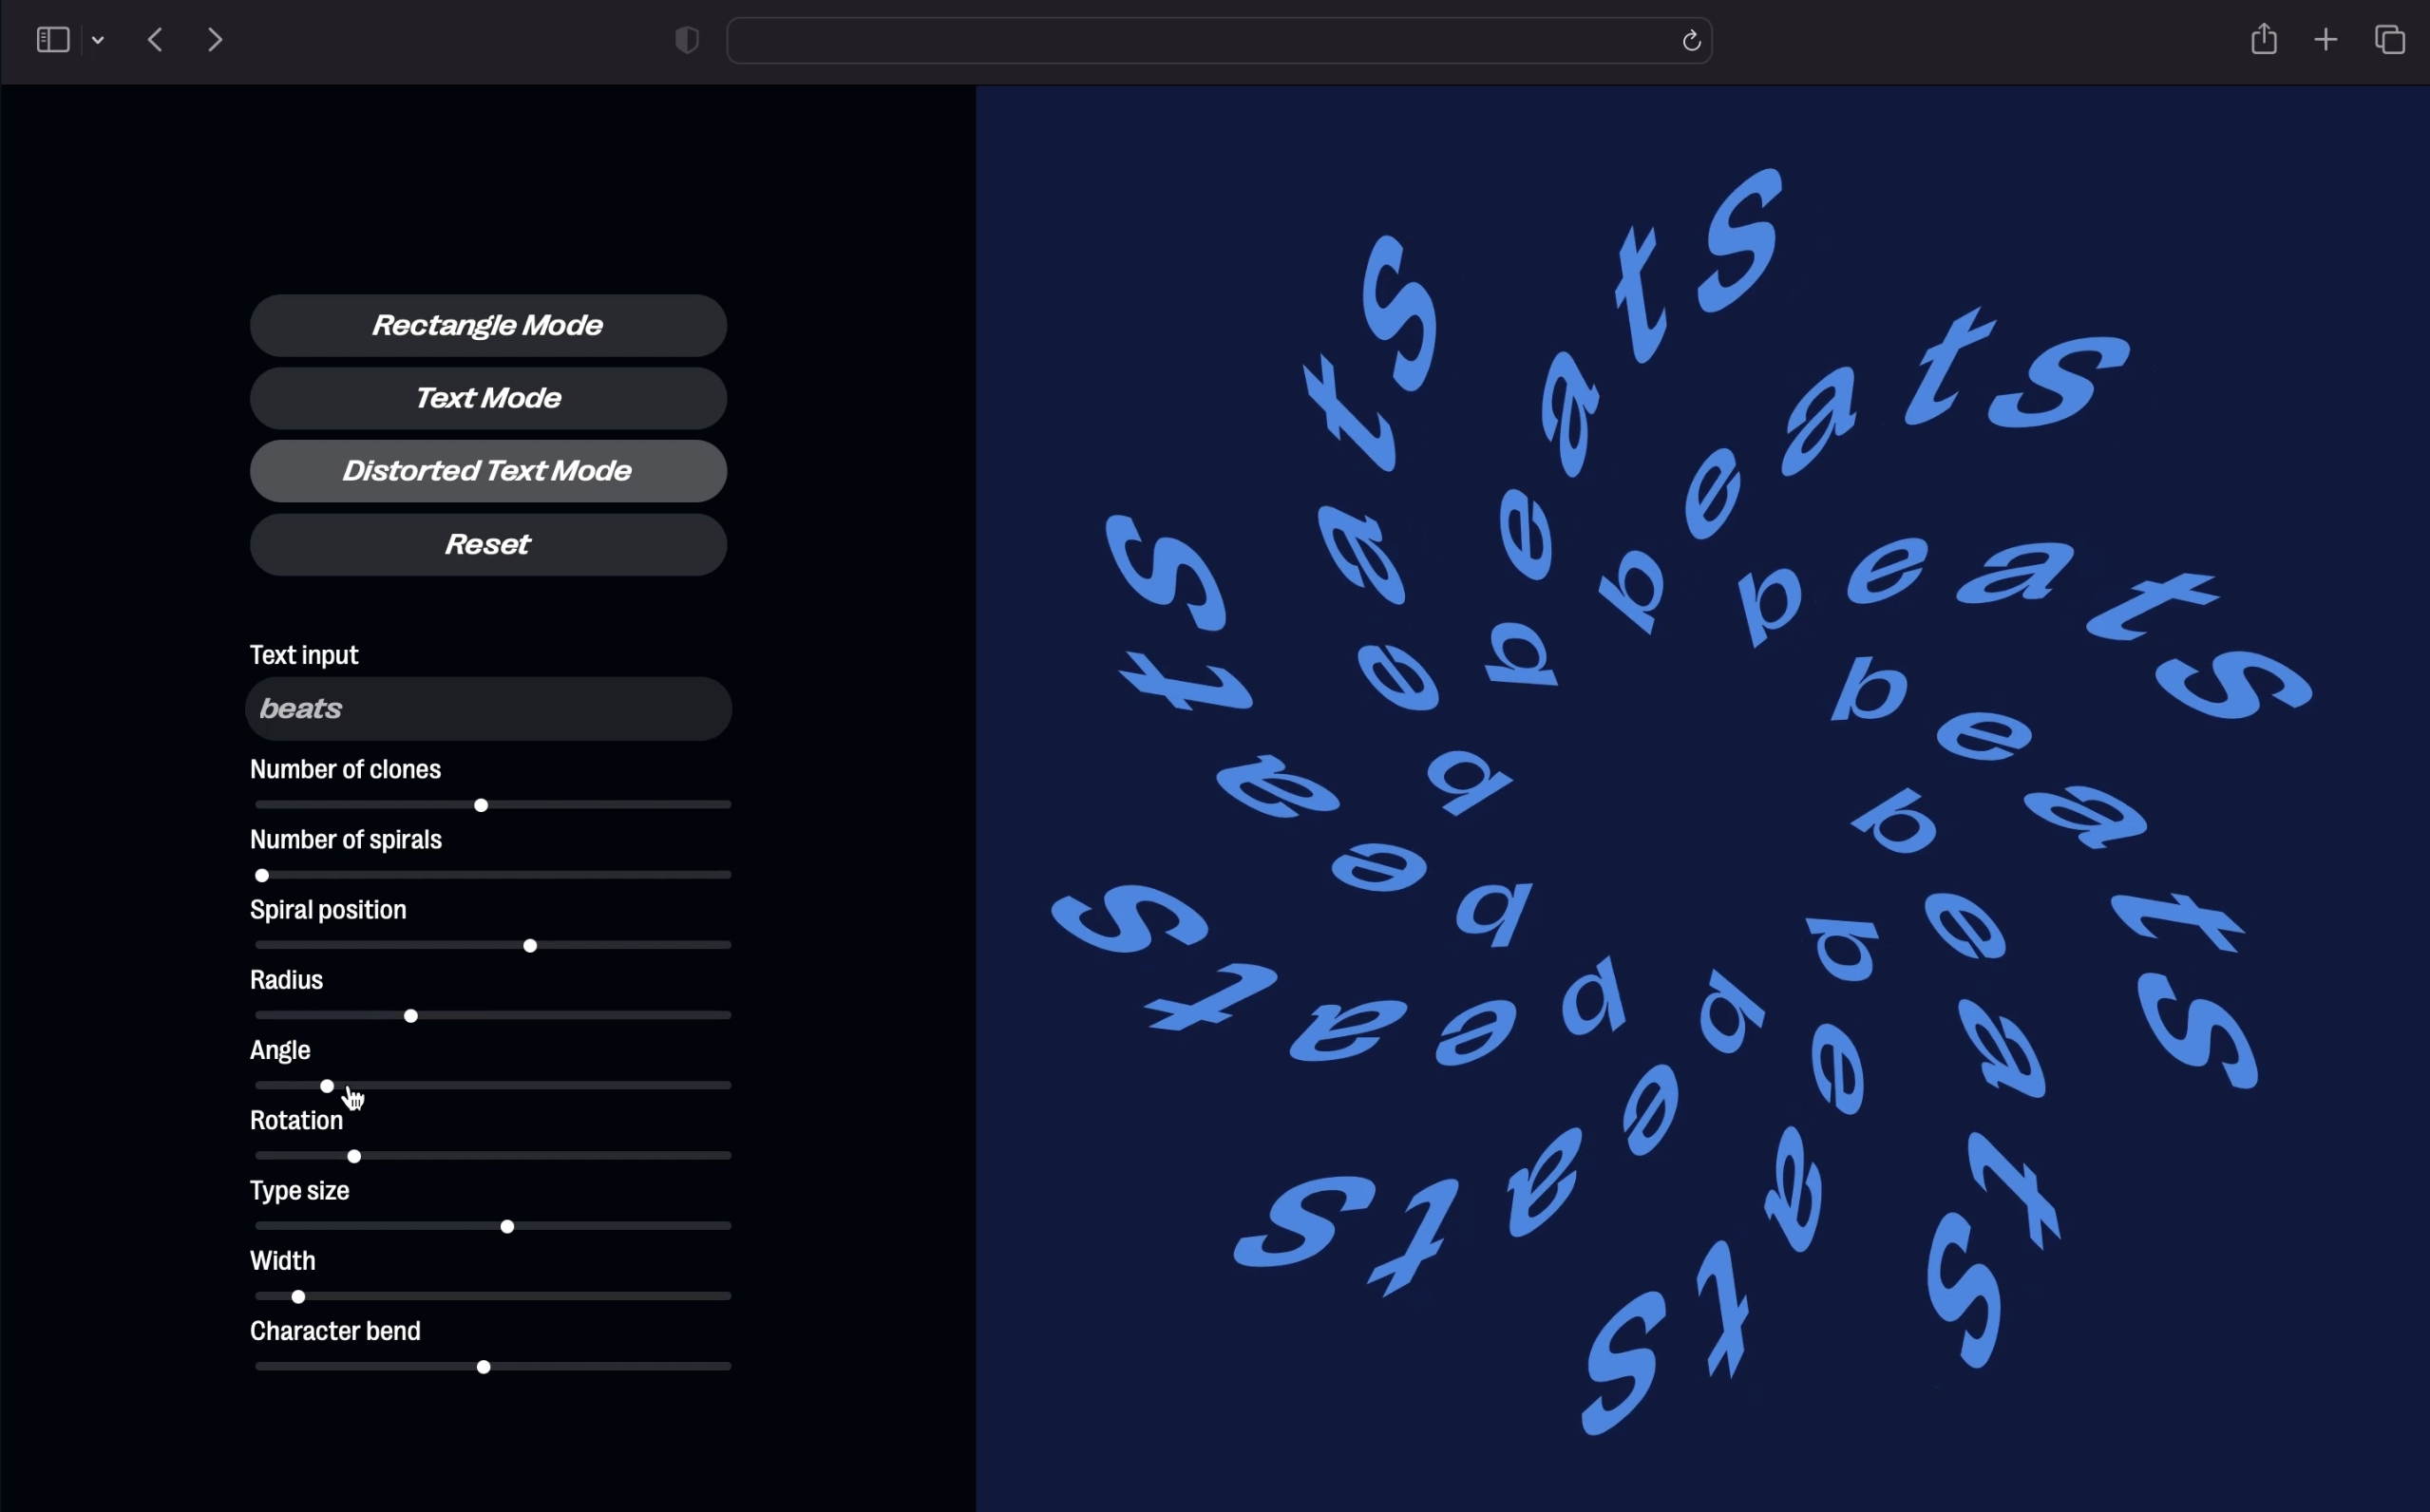Click the Type size slider handle

coord(508,1227)
